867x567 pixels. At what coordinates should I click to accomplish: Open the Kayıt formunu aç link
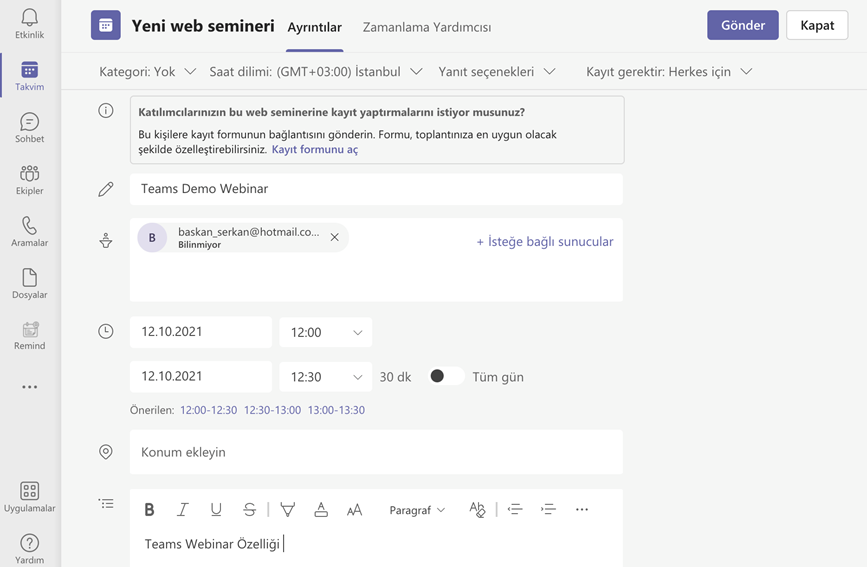point(315,149)
